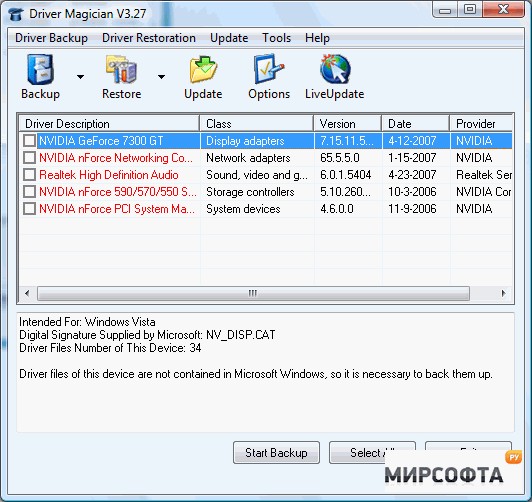Open the Help menu

click(x=317, y=38)
